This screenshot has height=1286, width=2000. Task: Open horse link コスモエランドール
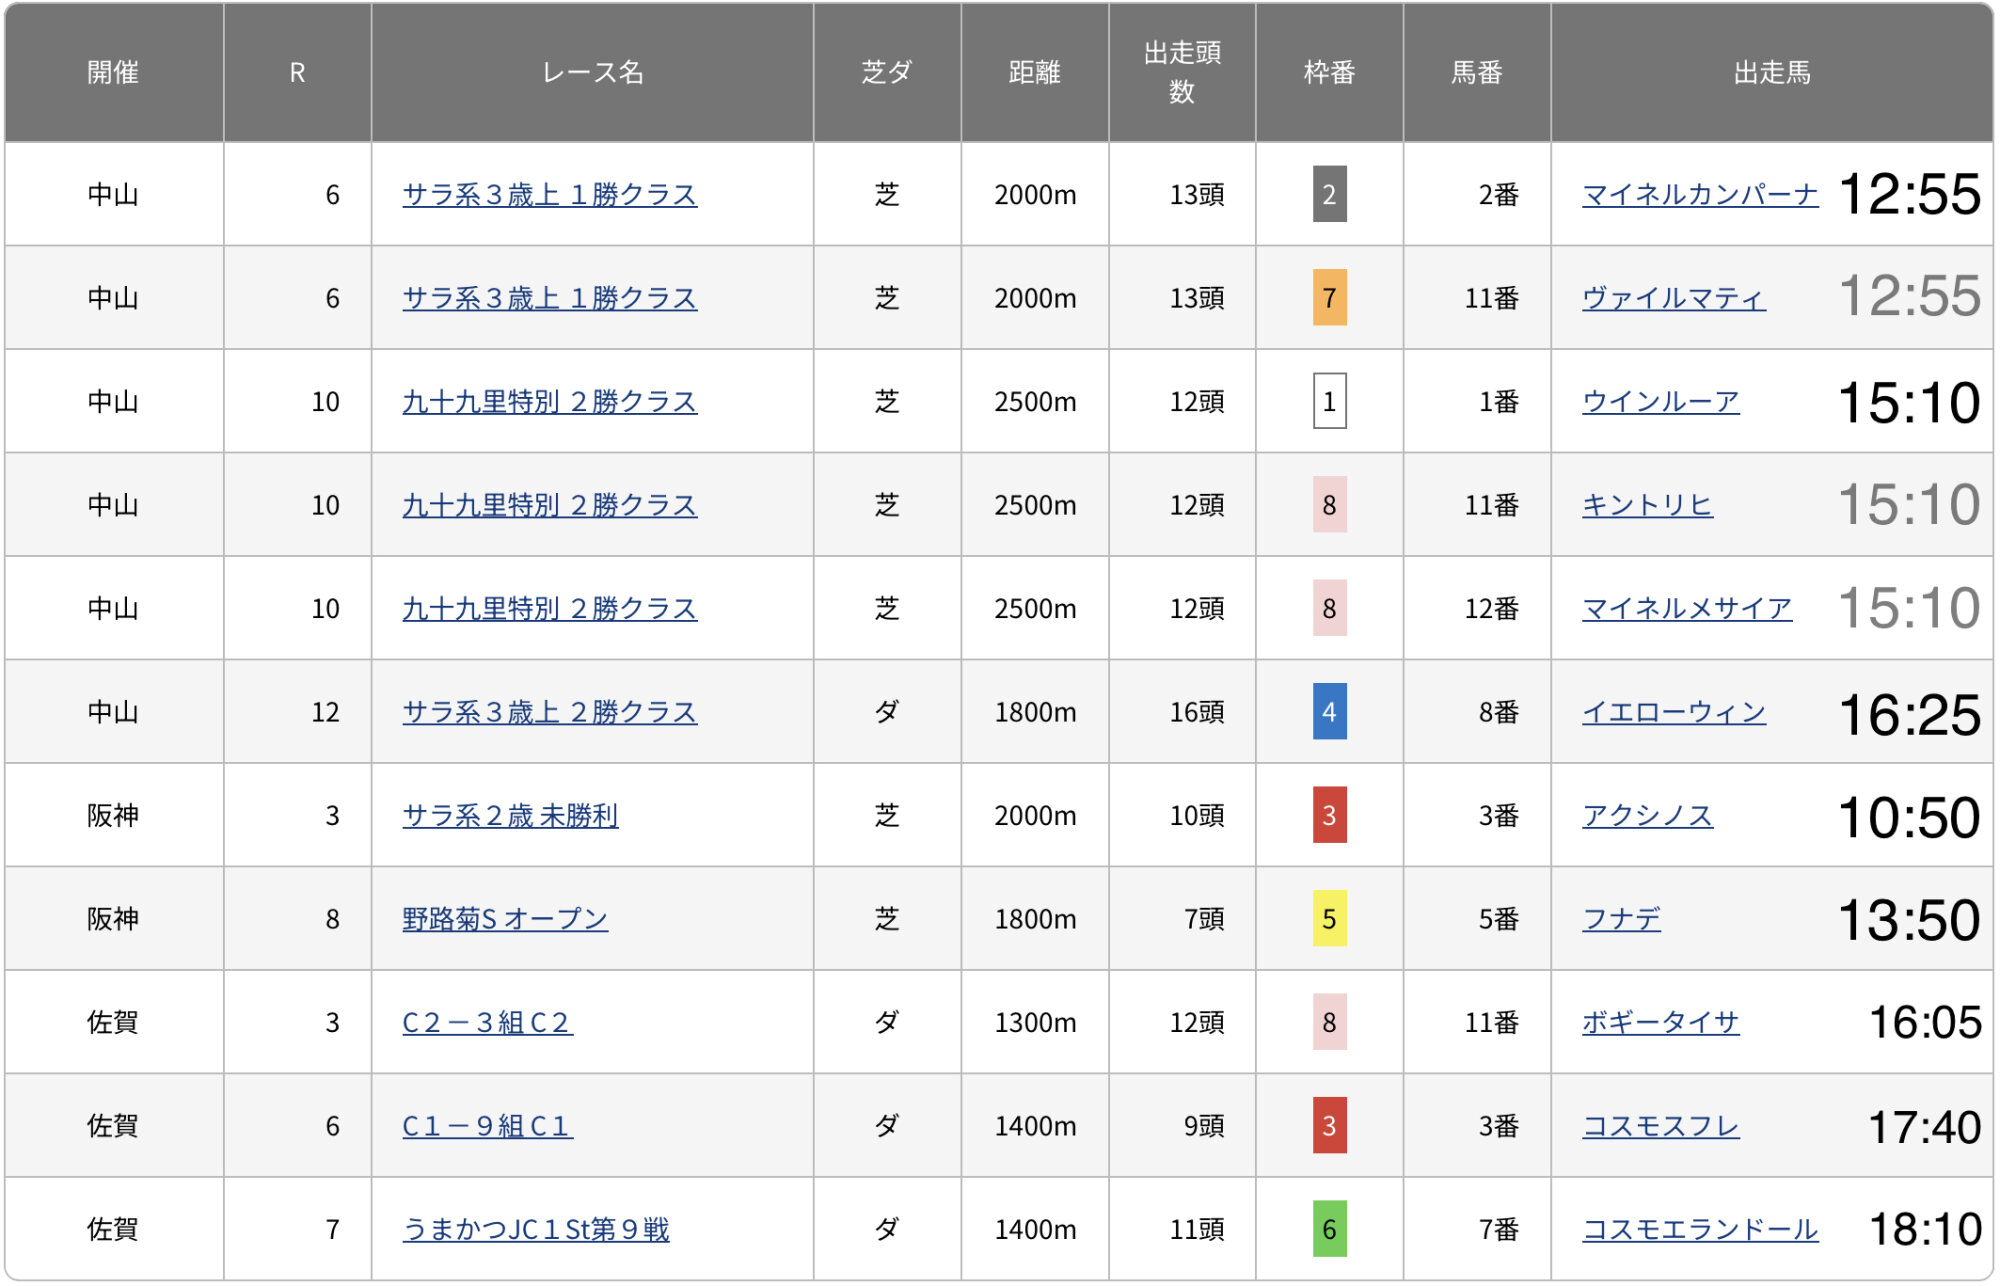(x=1699, y=1229)
